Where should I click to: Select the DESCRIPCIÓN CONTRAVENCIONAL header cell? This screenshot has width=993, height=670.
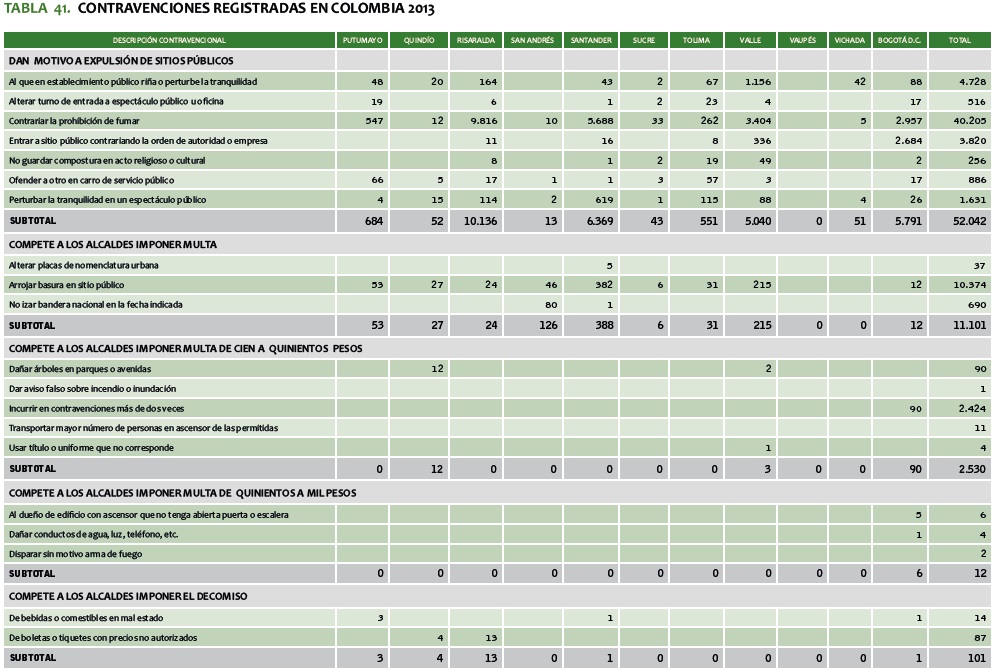coord(169,40)
